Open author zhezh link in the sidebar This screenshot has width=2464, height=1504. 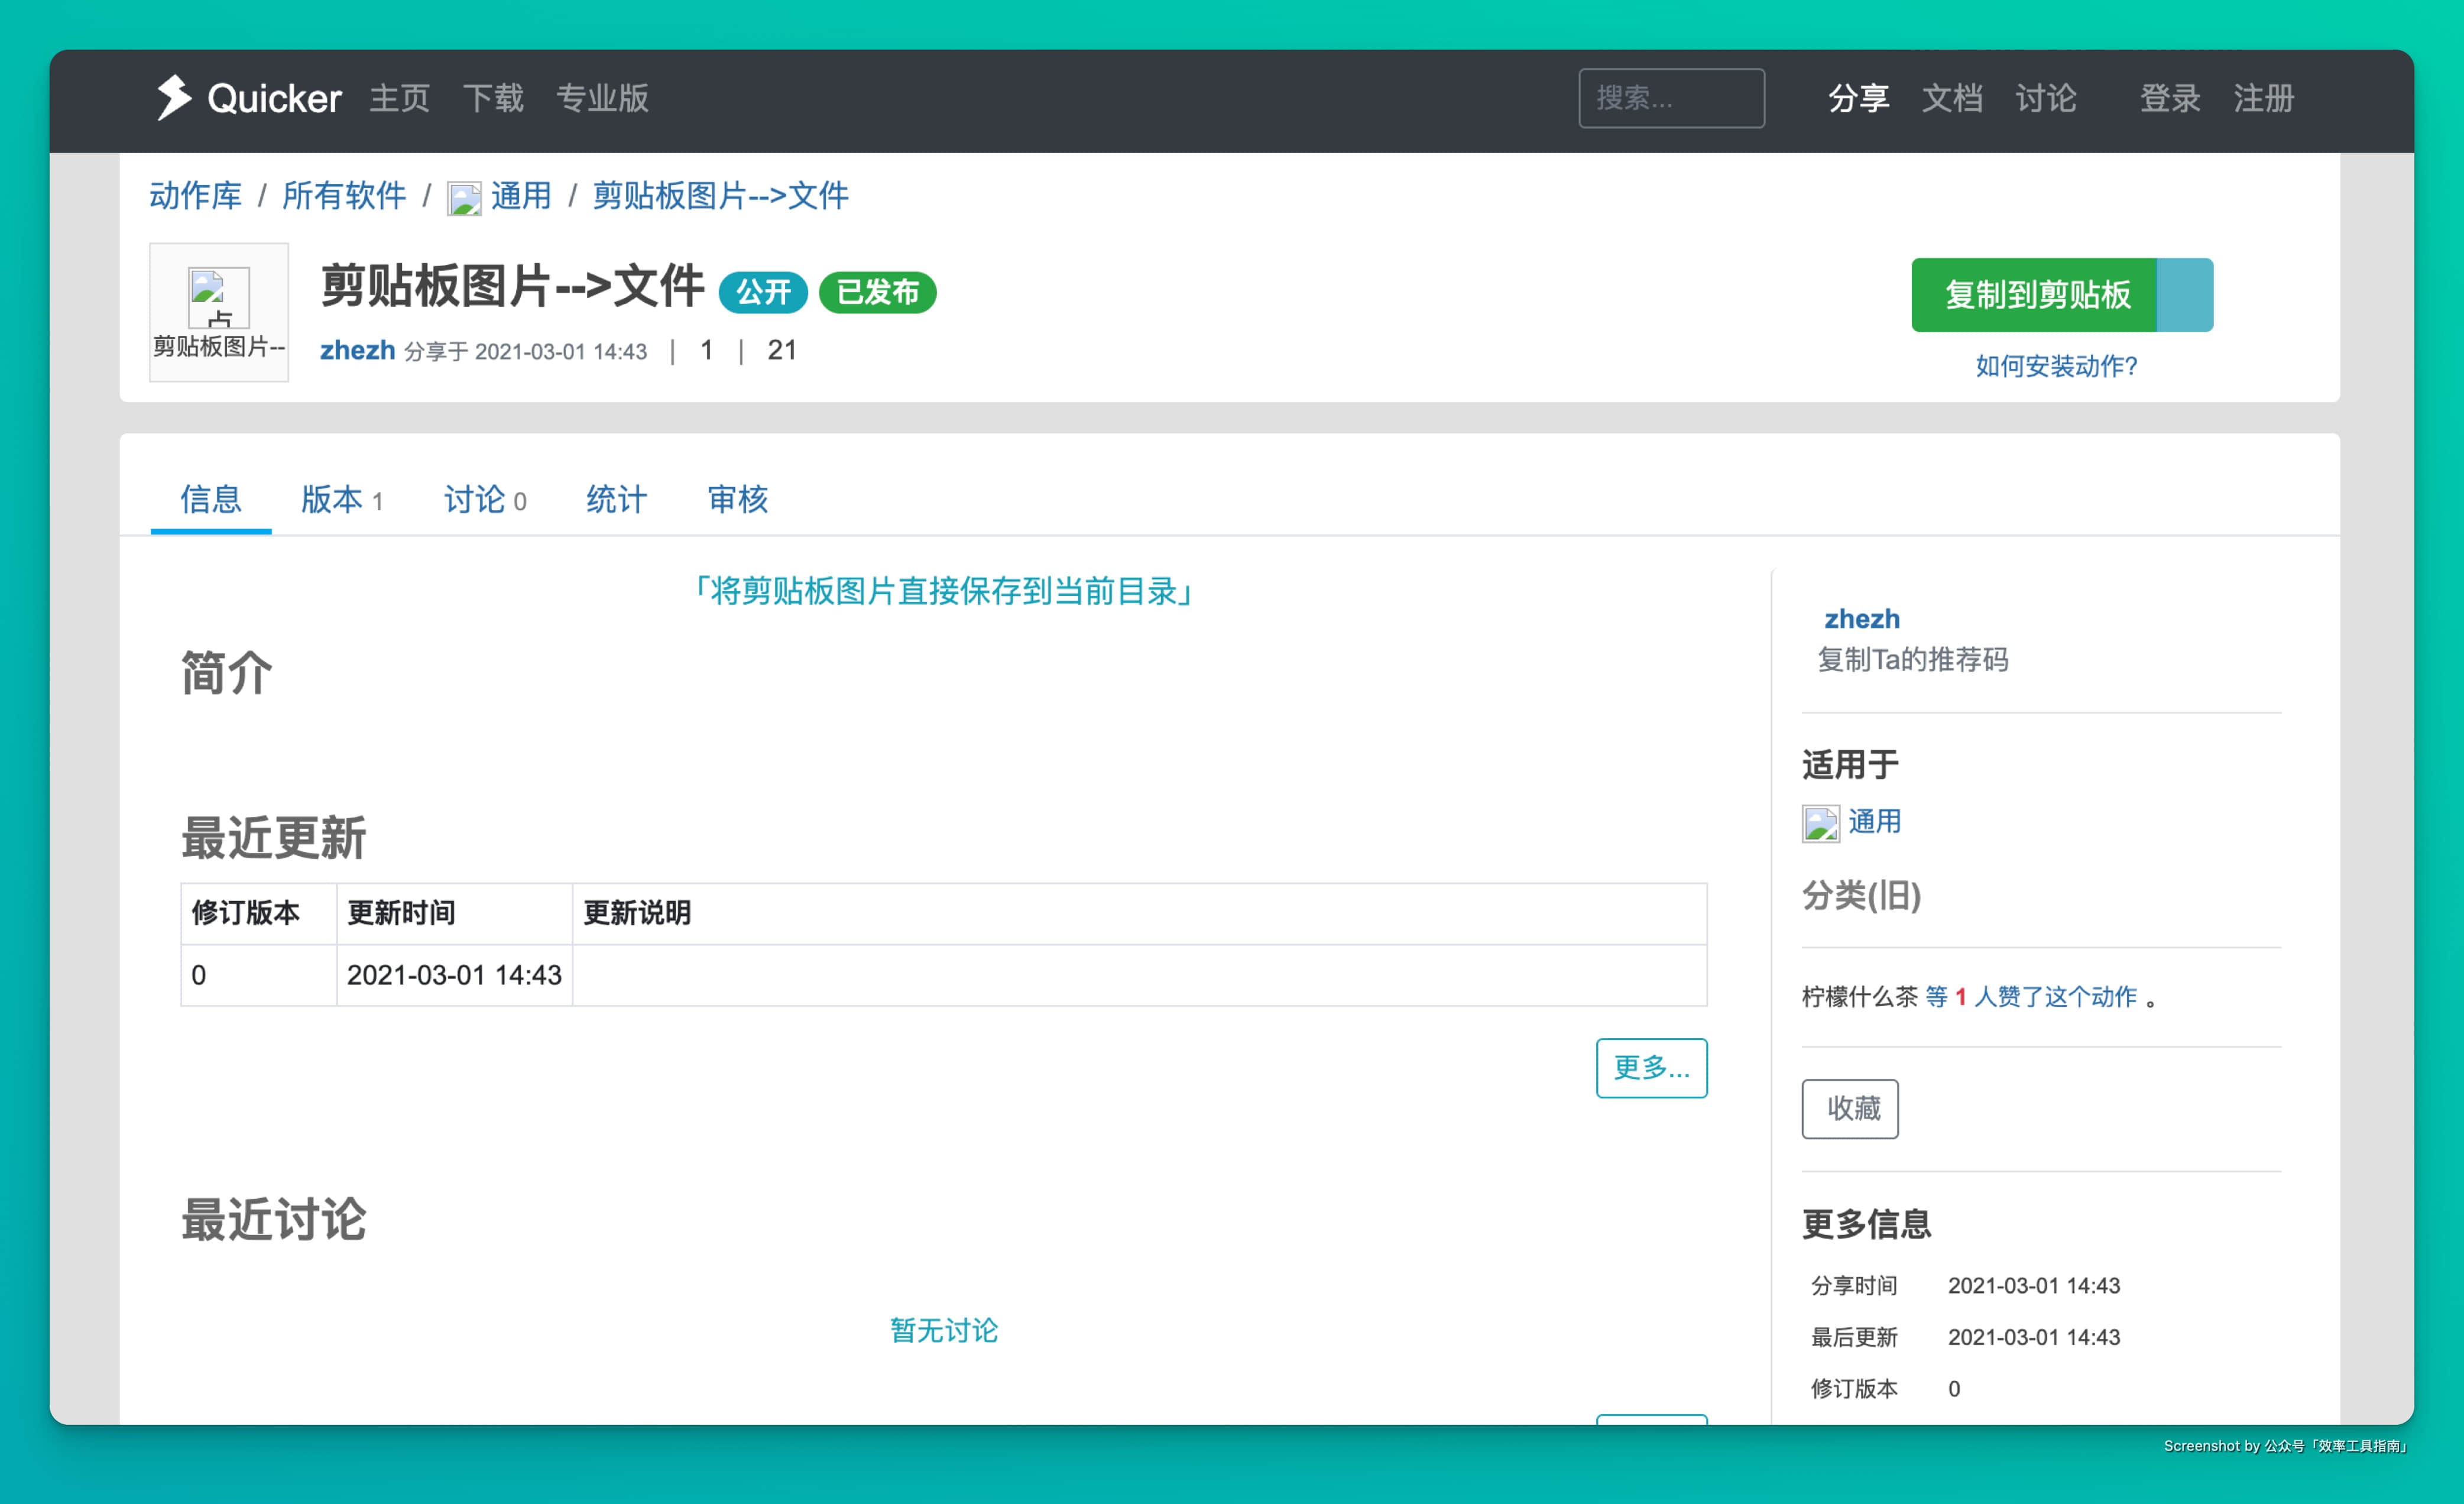tap(1861, 619)
